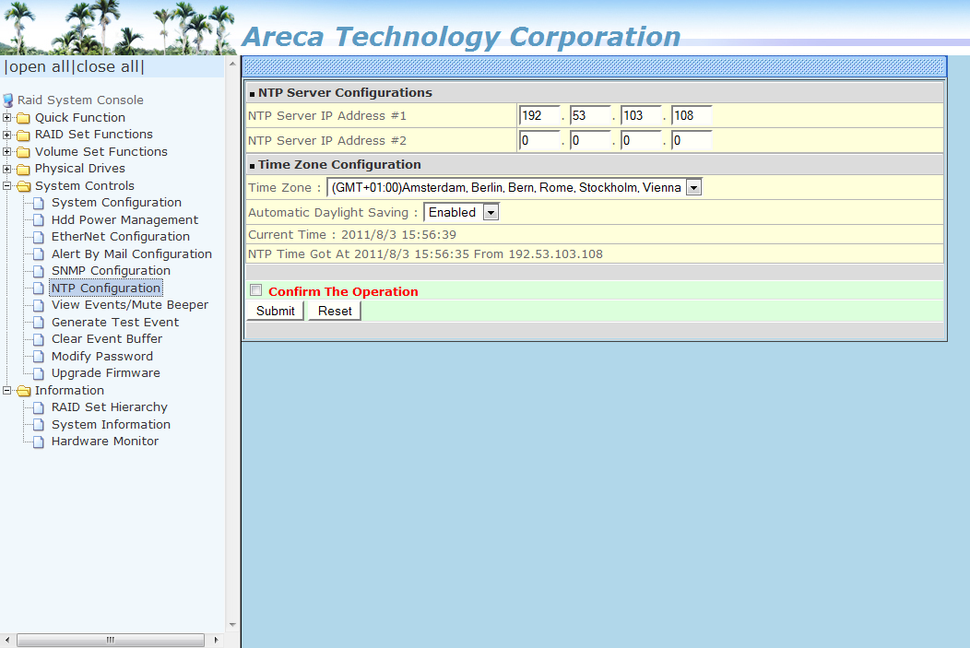Click the document icon next to SNMP Configuration
The image size is (970, 648).
tap(38, 270)
